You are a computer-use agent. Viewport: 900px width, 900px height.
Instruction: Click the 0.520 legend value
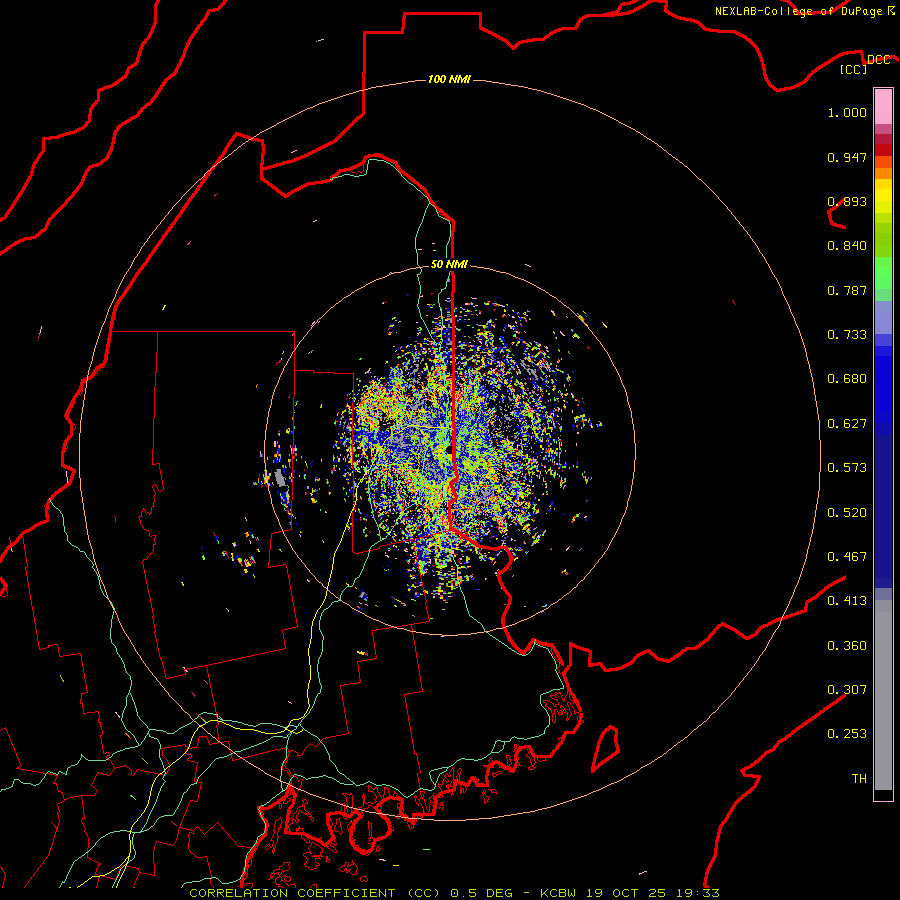(847, 513)
